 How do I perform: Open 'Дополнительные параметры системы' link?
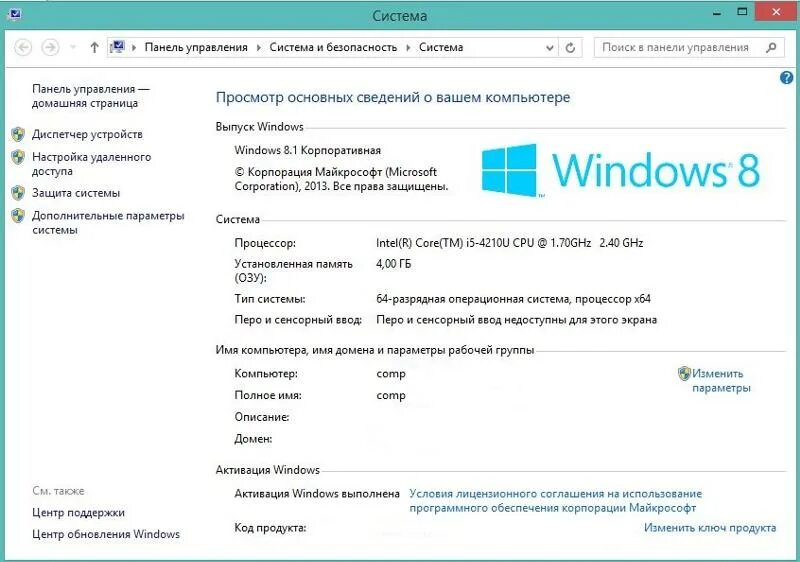[108, 222]
